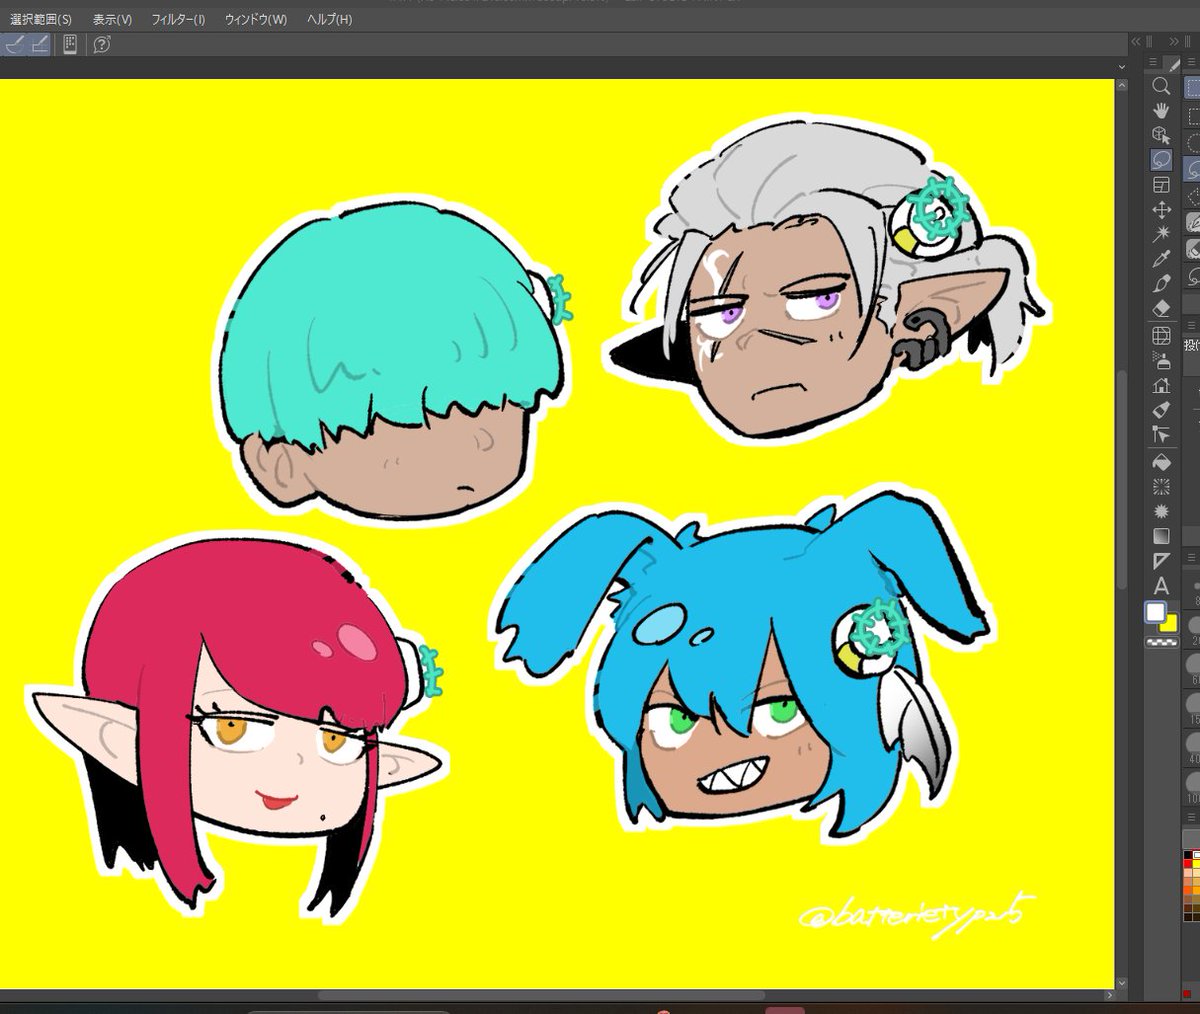
Task: Select the Airbrush spray tool
Action: click(1161, 360)
